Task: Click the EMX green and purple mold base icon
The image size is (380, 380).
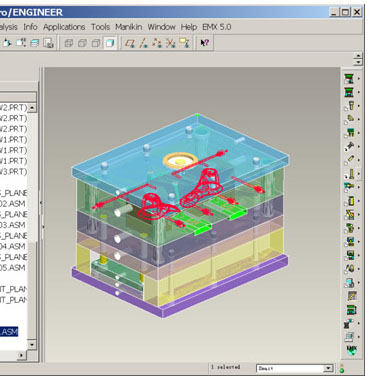Action: click(349, 92)
